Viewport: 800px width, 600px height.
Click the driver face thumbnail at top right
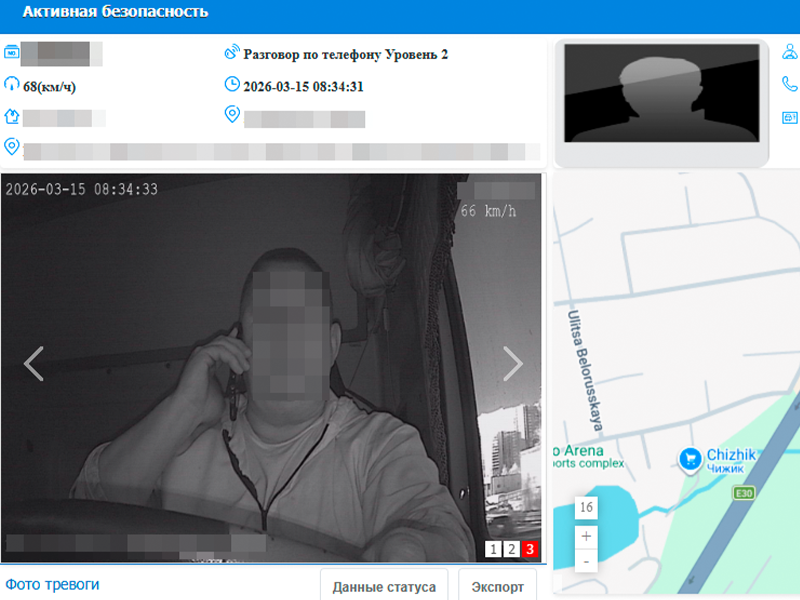661,95
